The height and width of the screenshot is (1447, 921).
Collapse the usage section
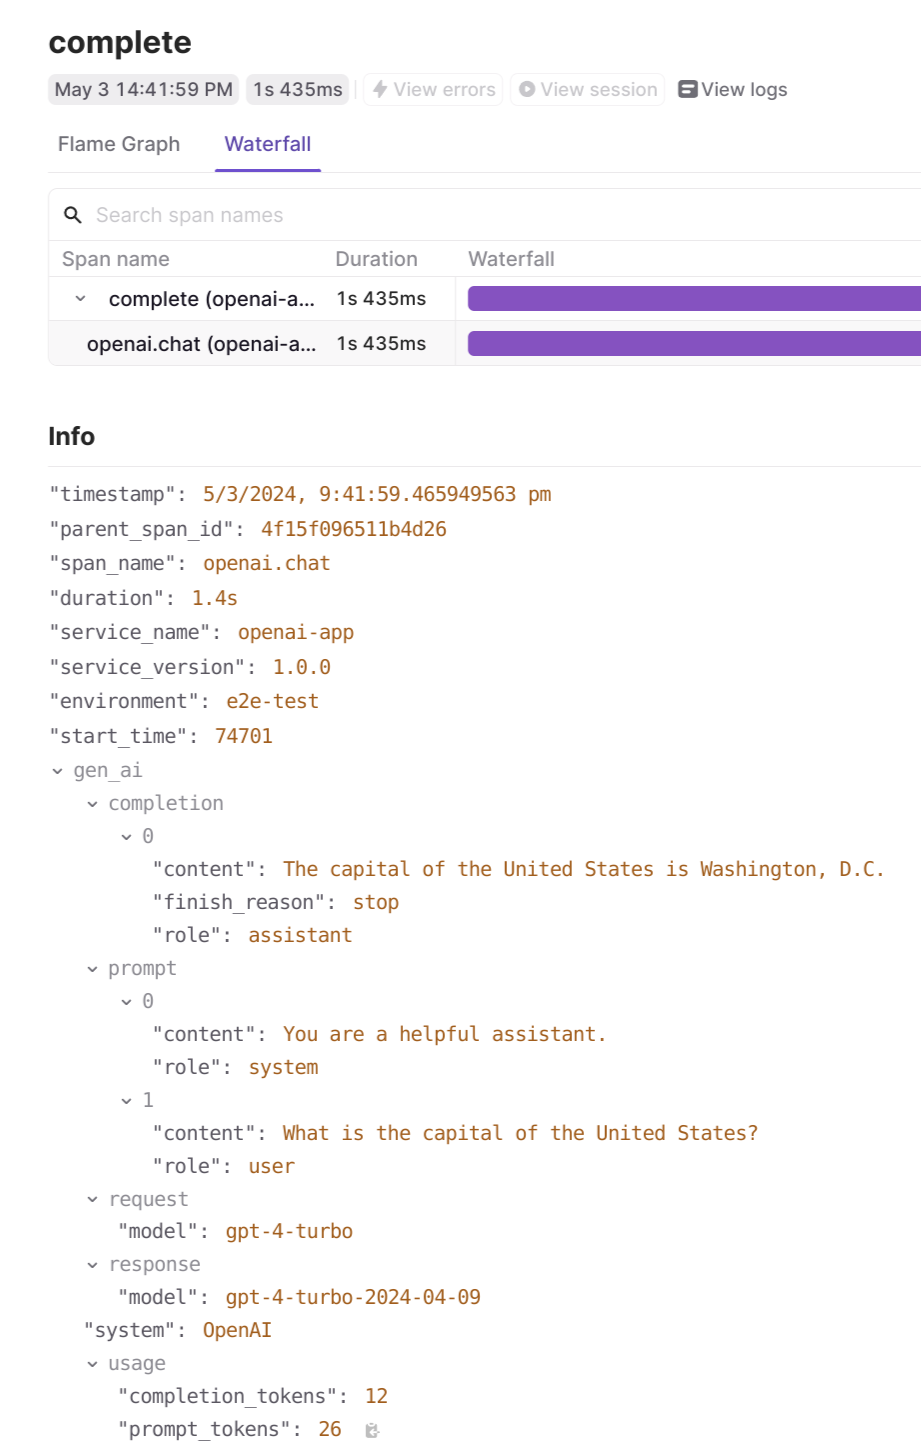coord(91,1363)
